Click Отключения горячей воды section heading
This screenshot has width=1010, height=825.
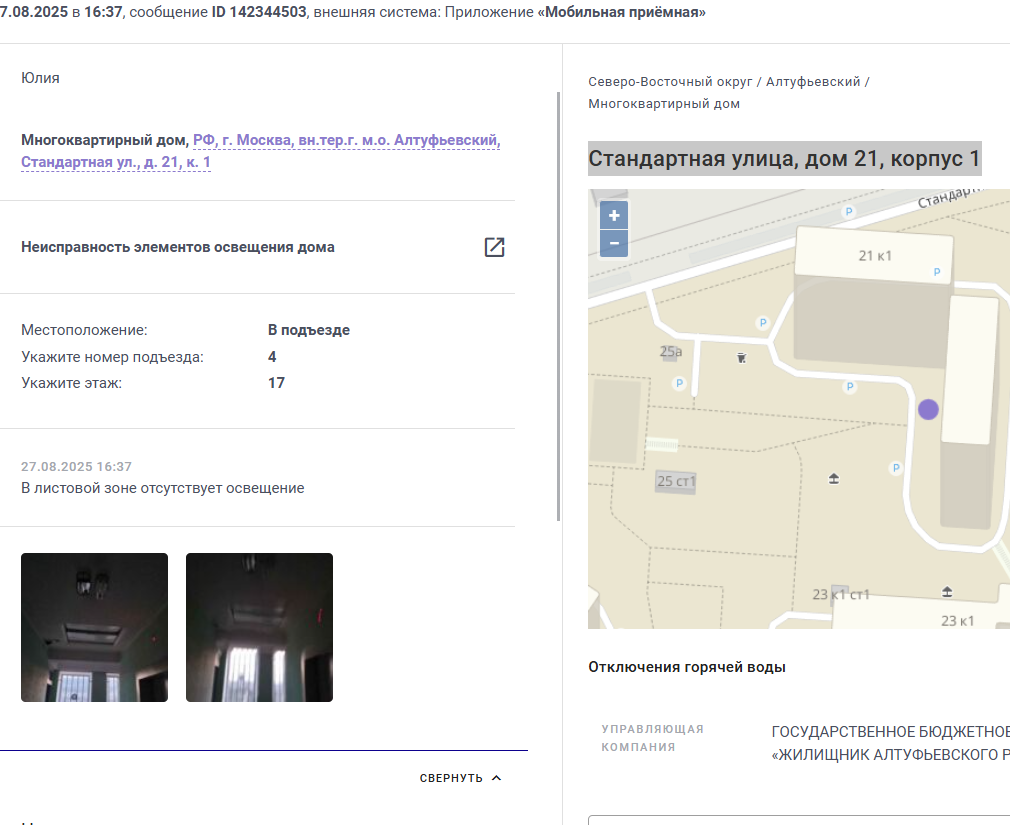click(x=687, y=667)
